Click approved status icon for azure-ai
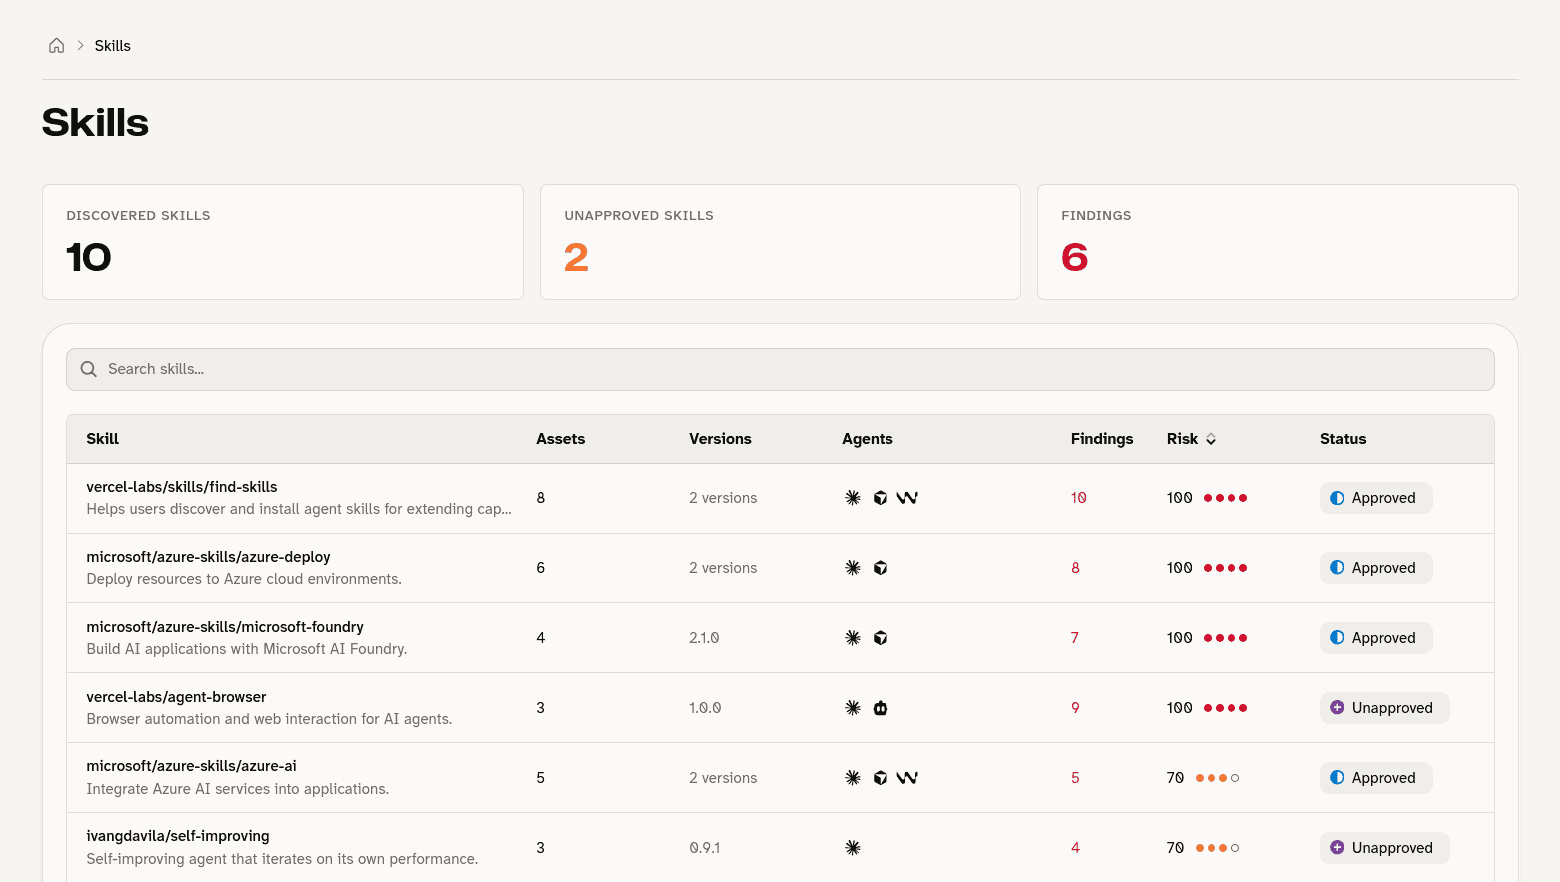This screenshot has width=1560, height=882. (x=1337, y=778)
